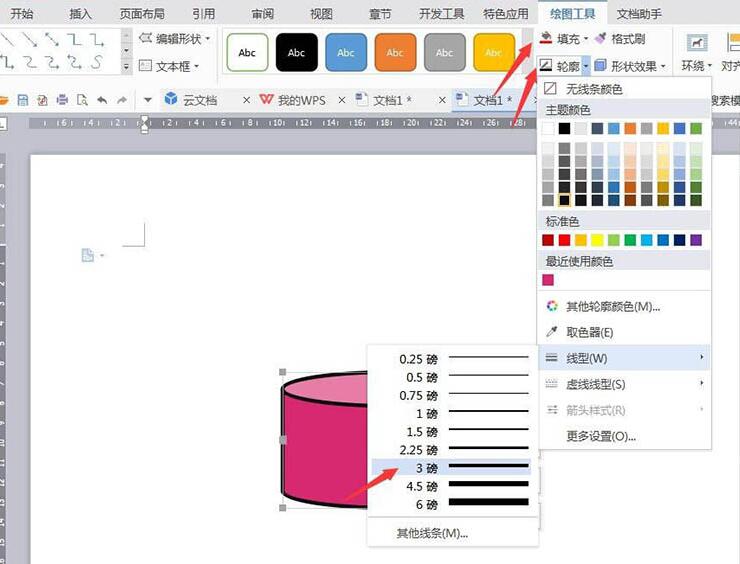This screenshot has height=564, width=740.
Task: Open quick access toolbar customize dropdown
Action: click(x=148, y=100)
